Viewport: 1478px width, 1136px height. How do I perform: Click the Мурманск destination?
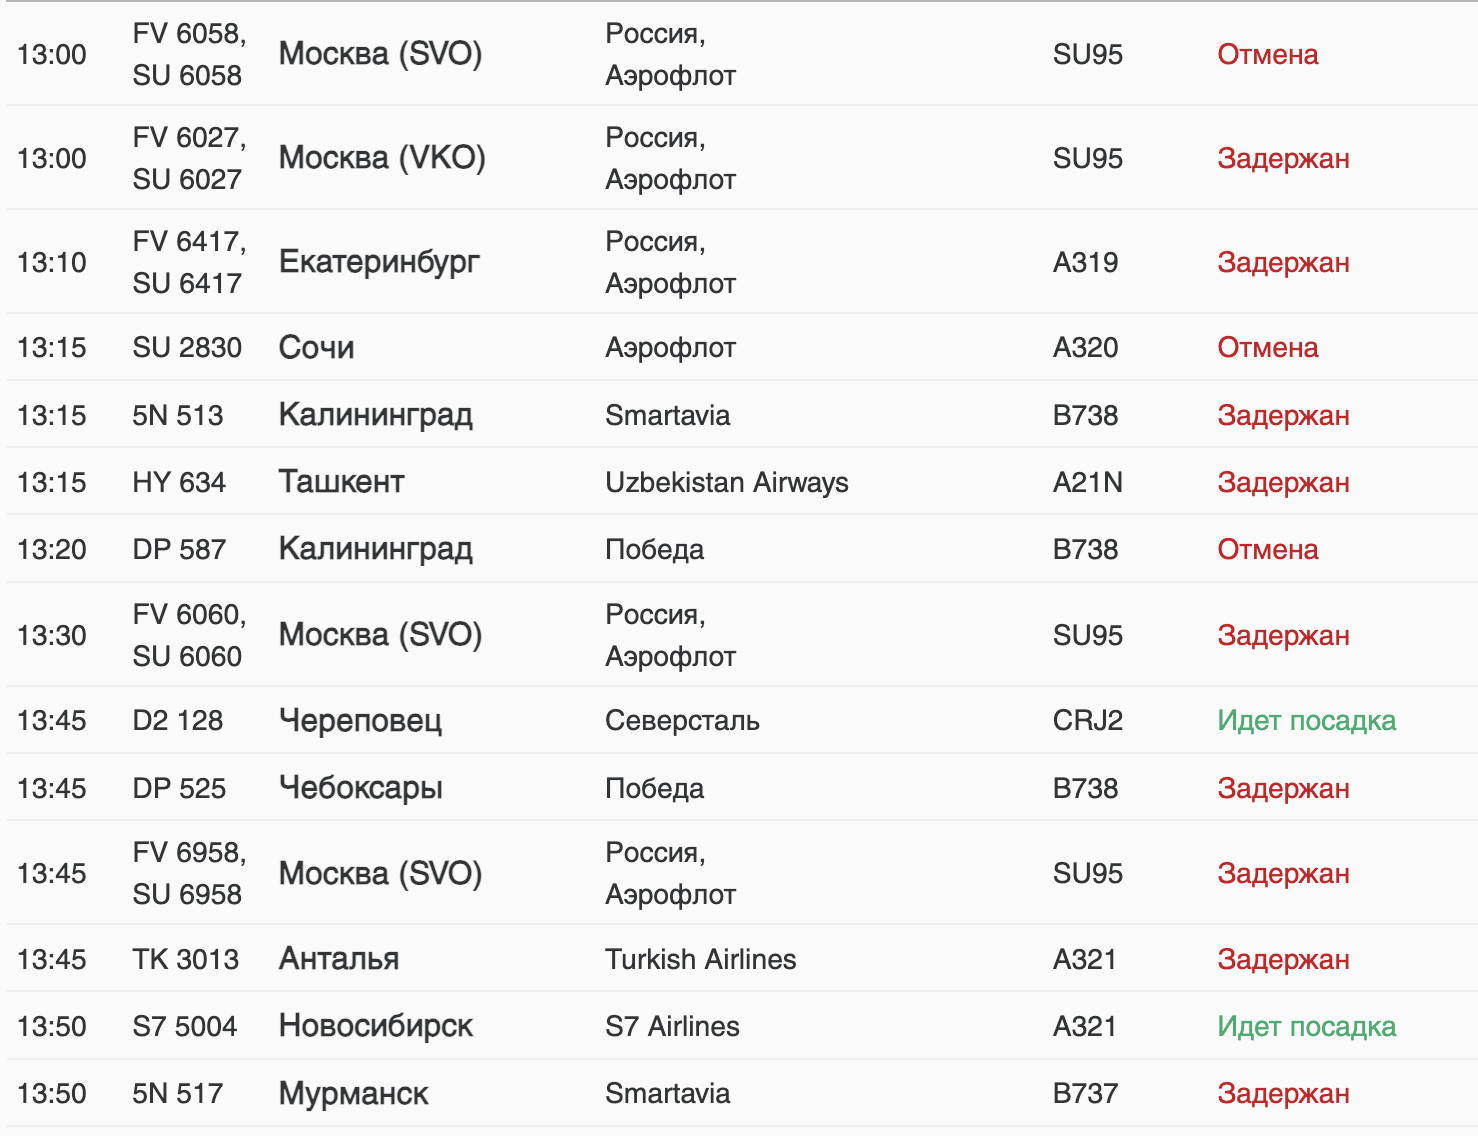click(x=353, y=1093)
